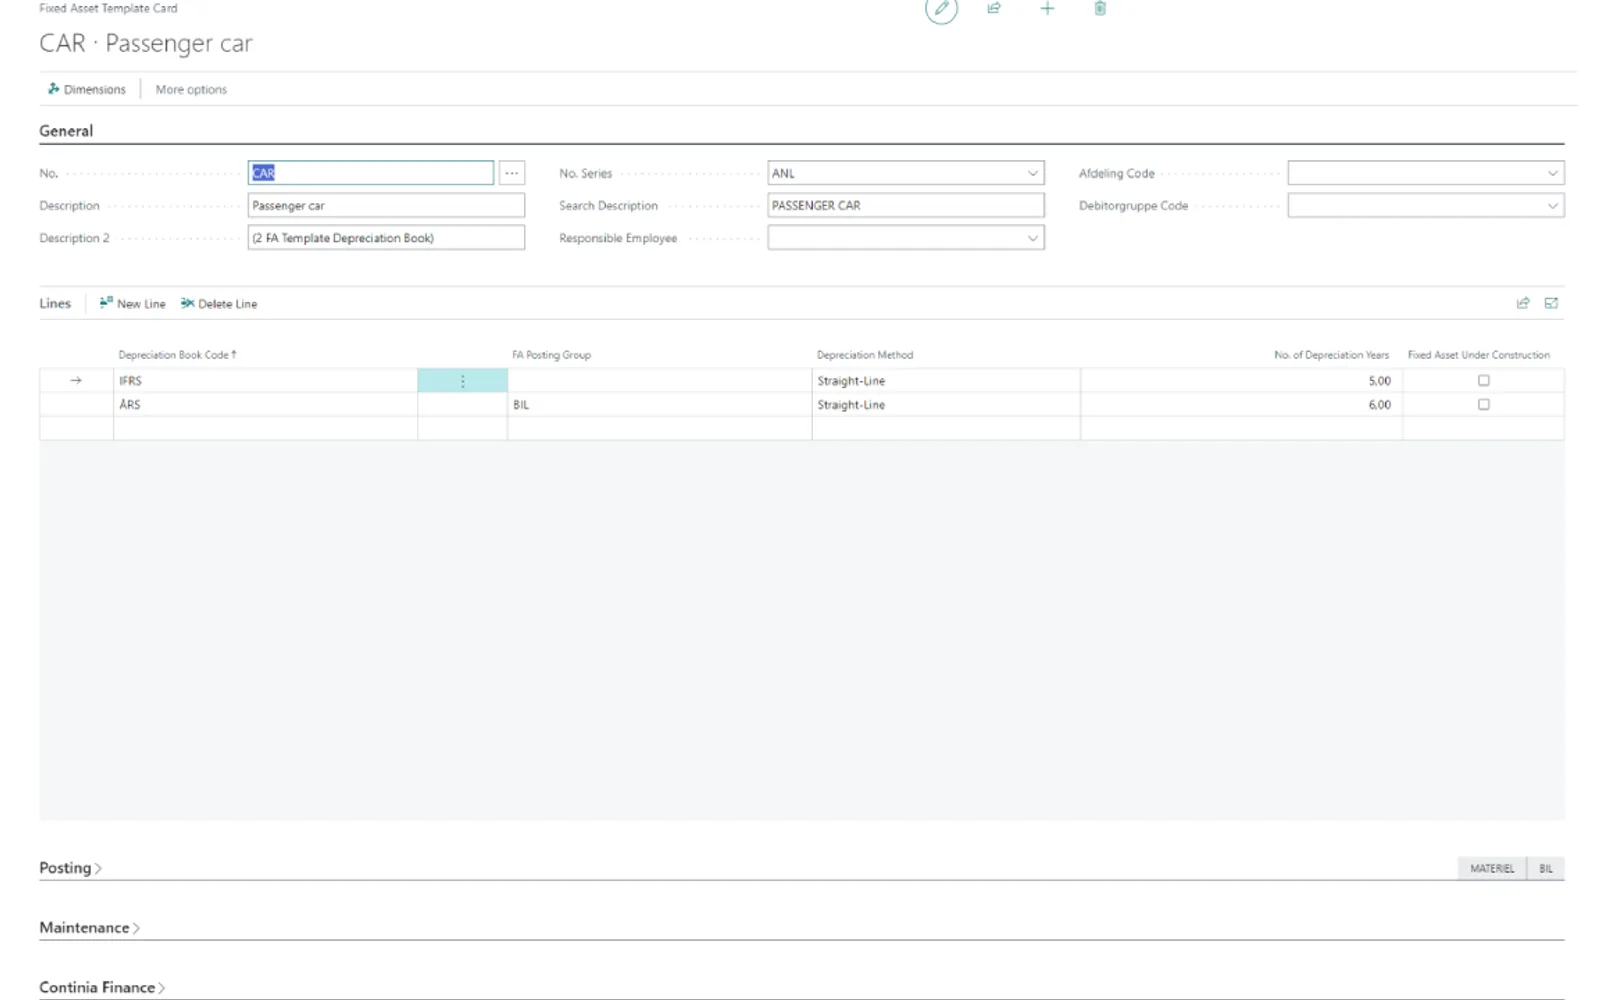Click the MATERIEL summary tag in Posting

click(x=1492, y=869)
